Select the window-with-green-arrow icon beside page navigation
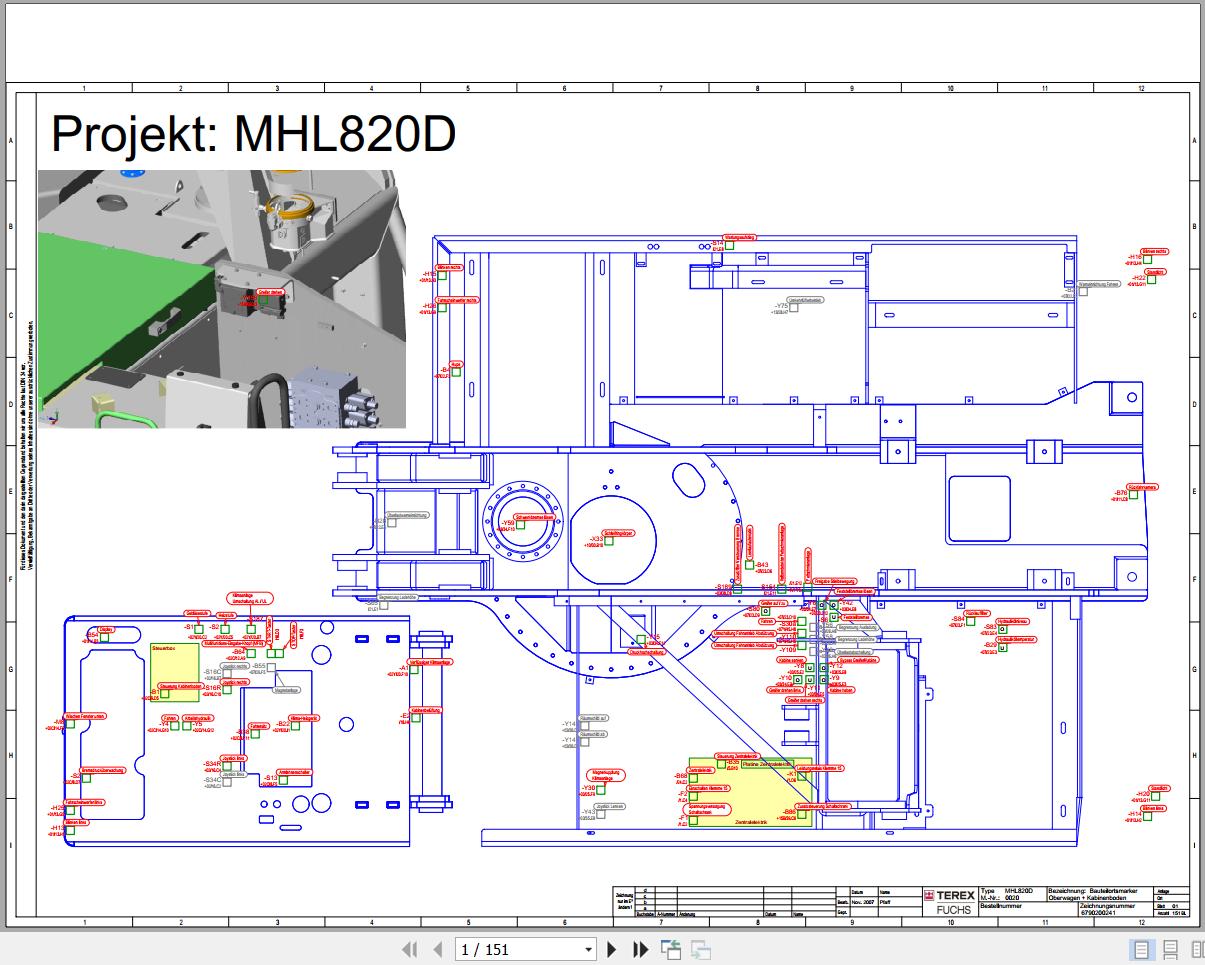Image resolution: width=1205 pixels, height=965 pixels. coord(671,948)
